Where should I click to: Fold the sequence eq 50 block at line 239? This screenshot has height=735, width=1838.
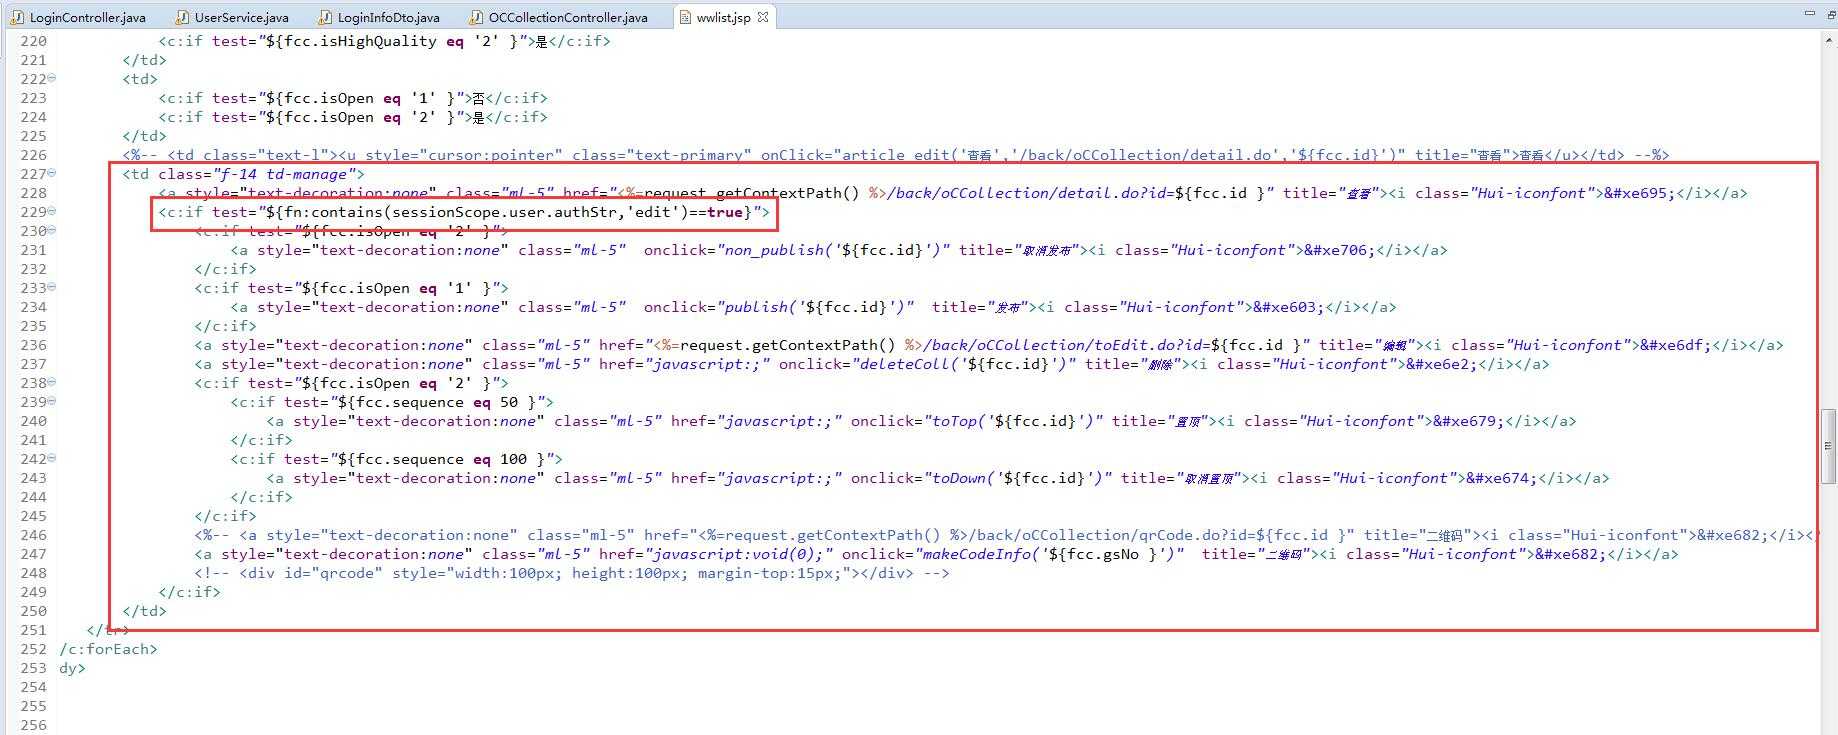pyautogui.click(x=52, y=401)
